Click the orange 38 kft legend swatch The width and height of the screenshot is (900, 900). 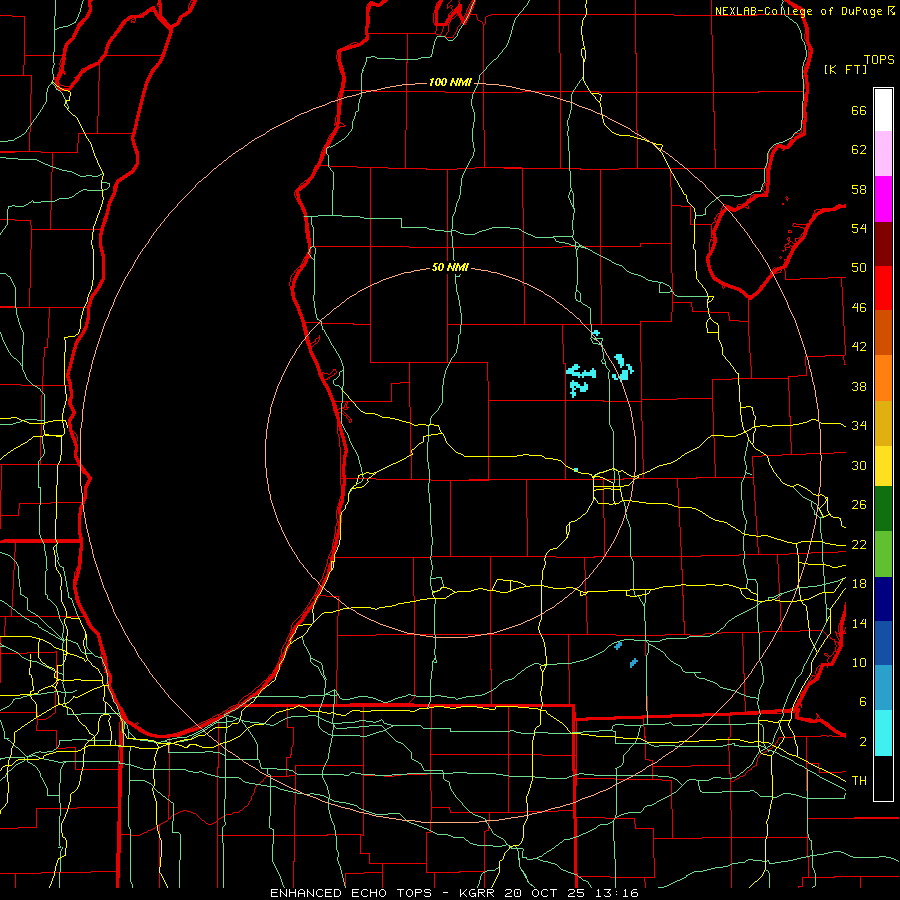(883, 378)
